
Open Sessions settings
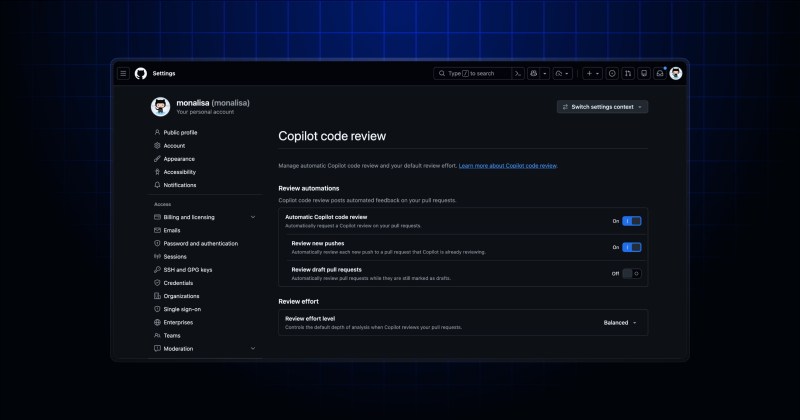click(175, 256)
